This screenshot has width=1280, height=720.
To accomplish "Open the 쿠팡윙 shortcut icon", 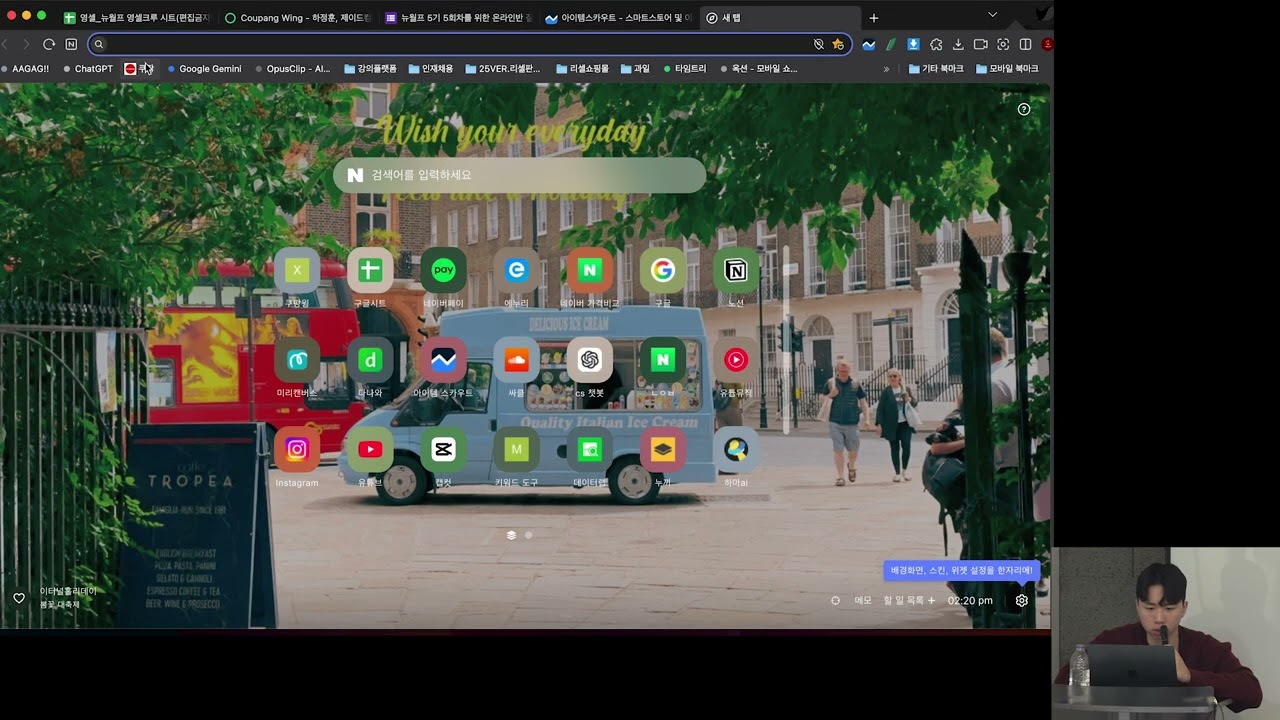I will click(x=297, y=270).
